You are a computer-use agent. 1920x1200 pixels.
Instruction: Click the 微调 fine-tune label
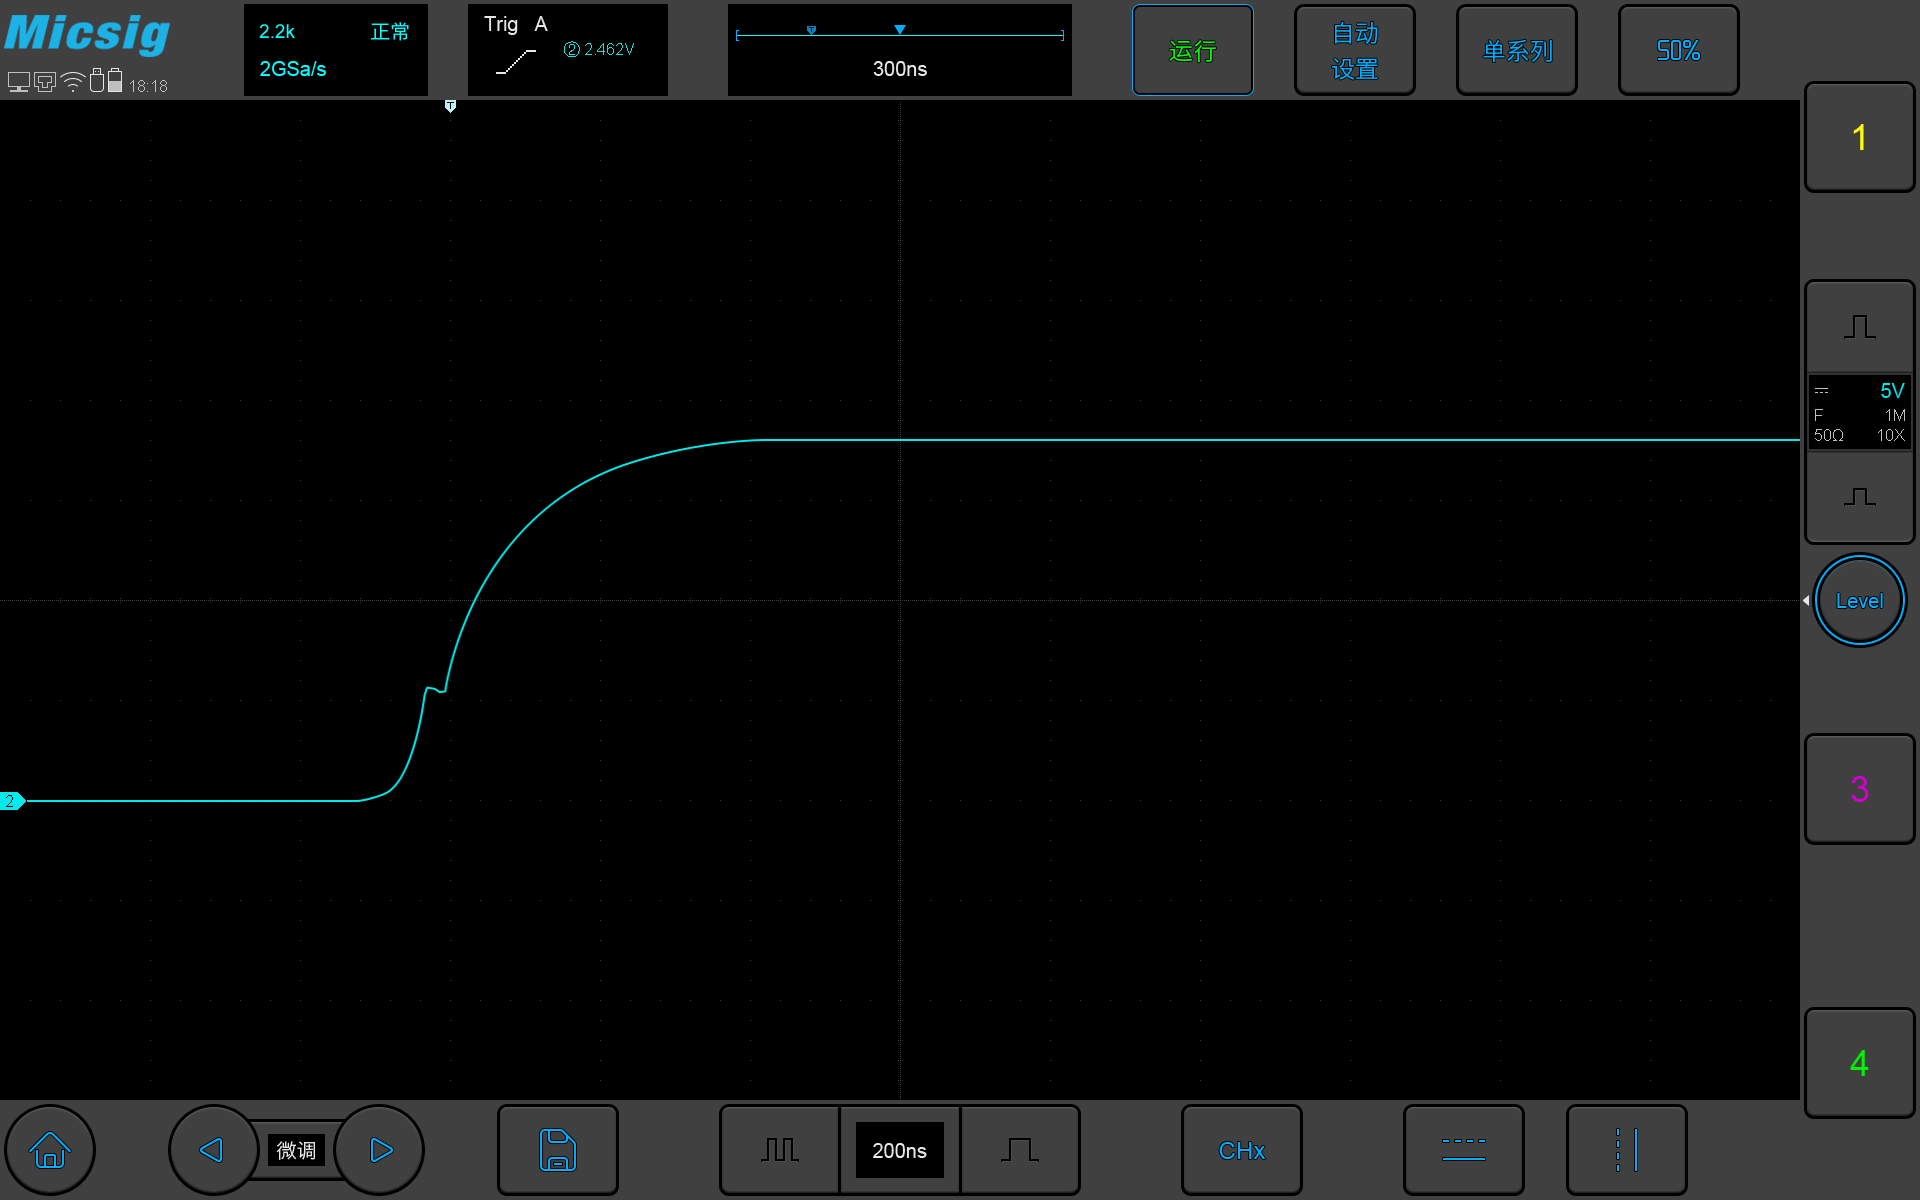click(296, 1150)
